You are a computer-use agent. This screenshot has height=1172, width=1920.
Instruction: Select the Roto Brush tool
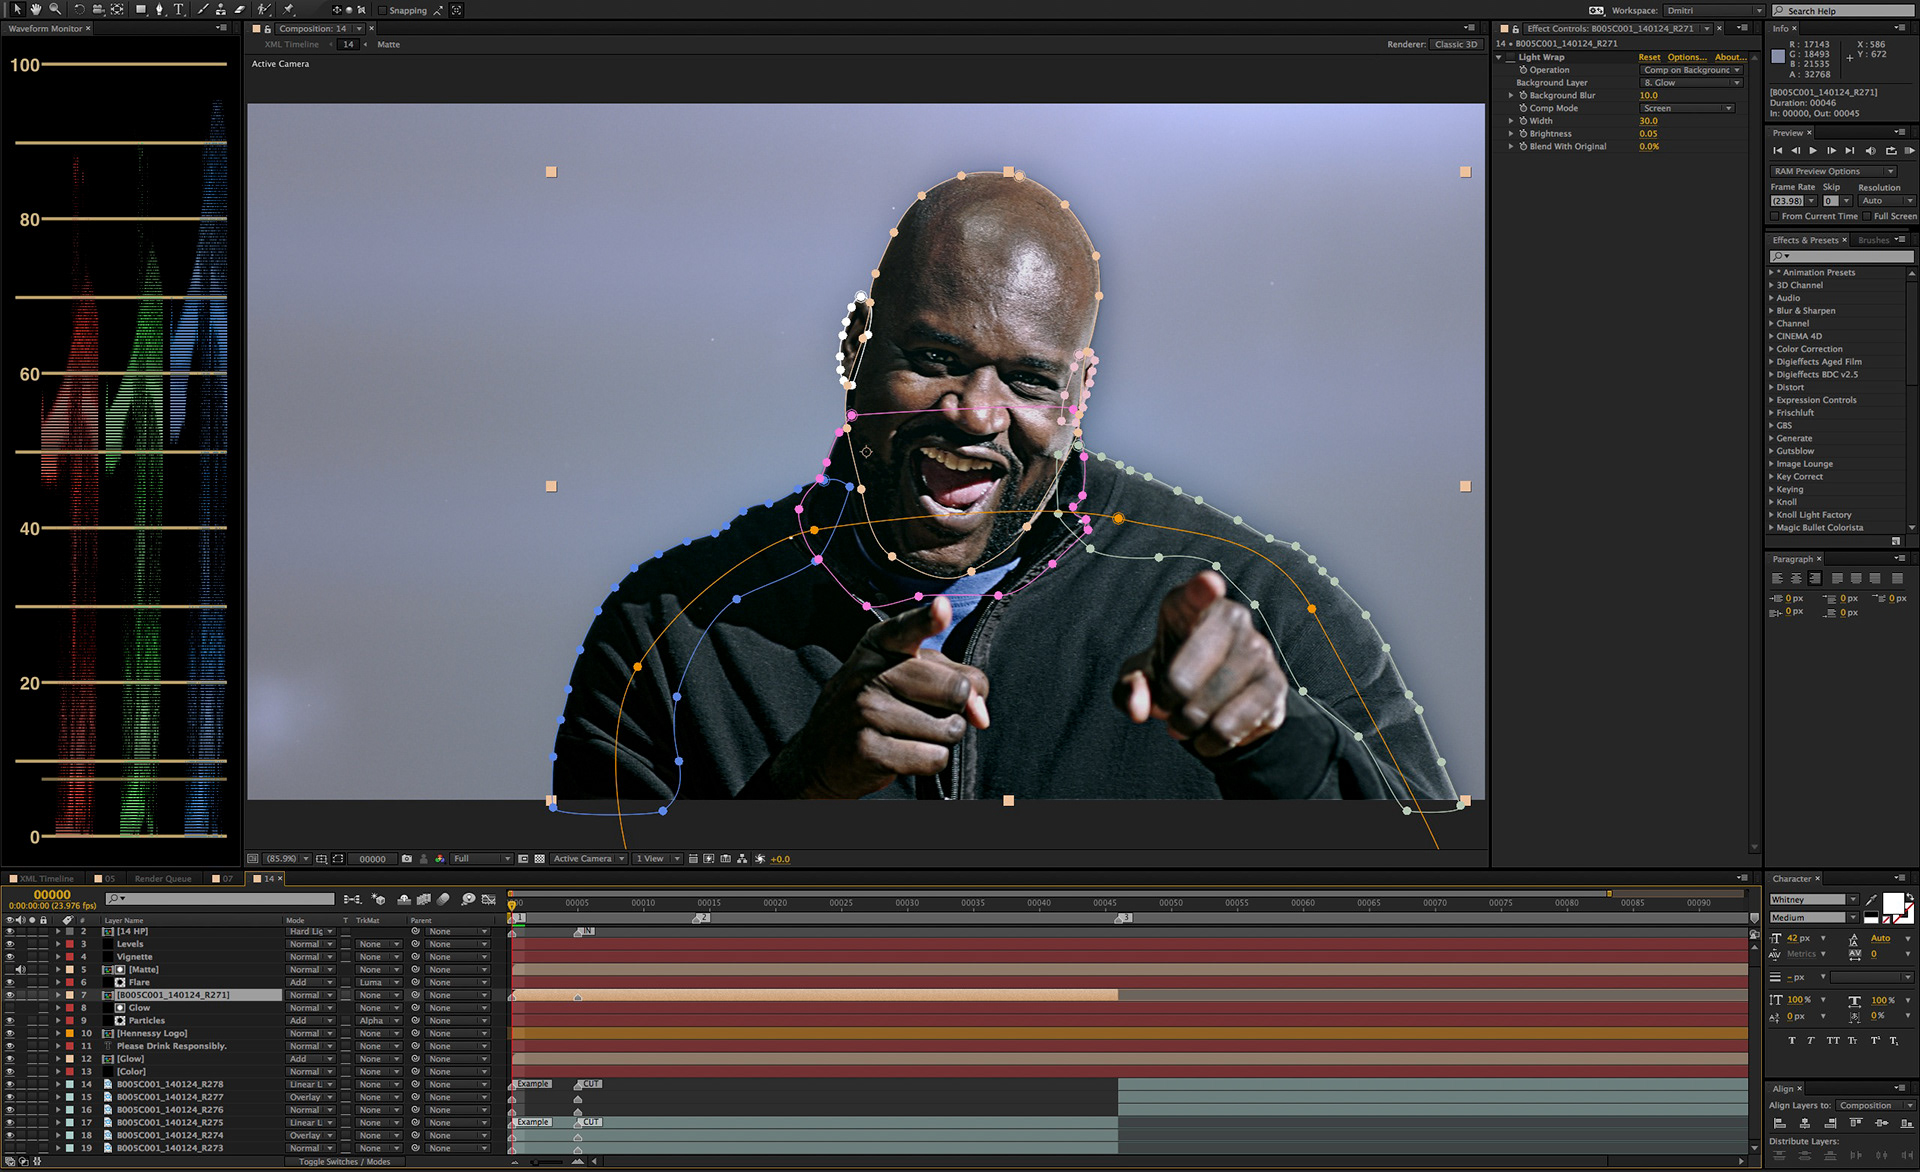[x=264, y=10]
